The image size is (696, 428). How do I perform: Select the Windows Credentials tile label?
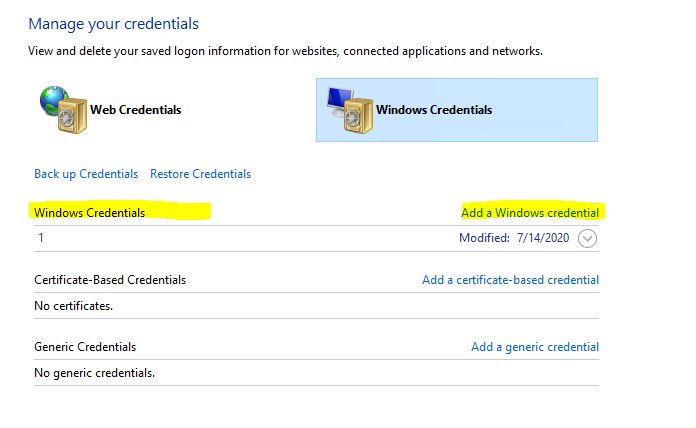(x=434, y=110)
